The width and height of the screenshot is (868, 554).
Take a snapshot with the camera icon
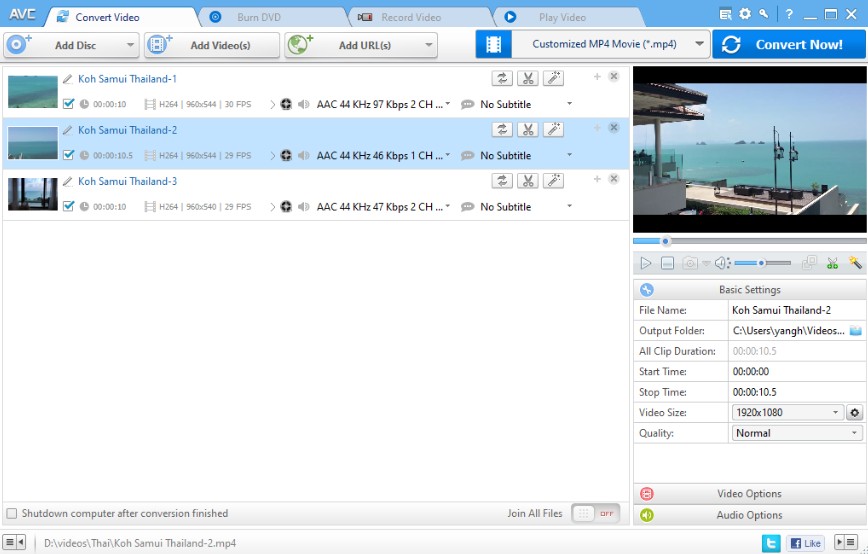(690, 263)
